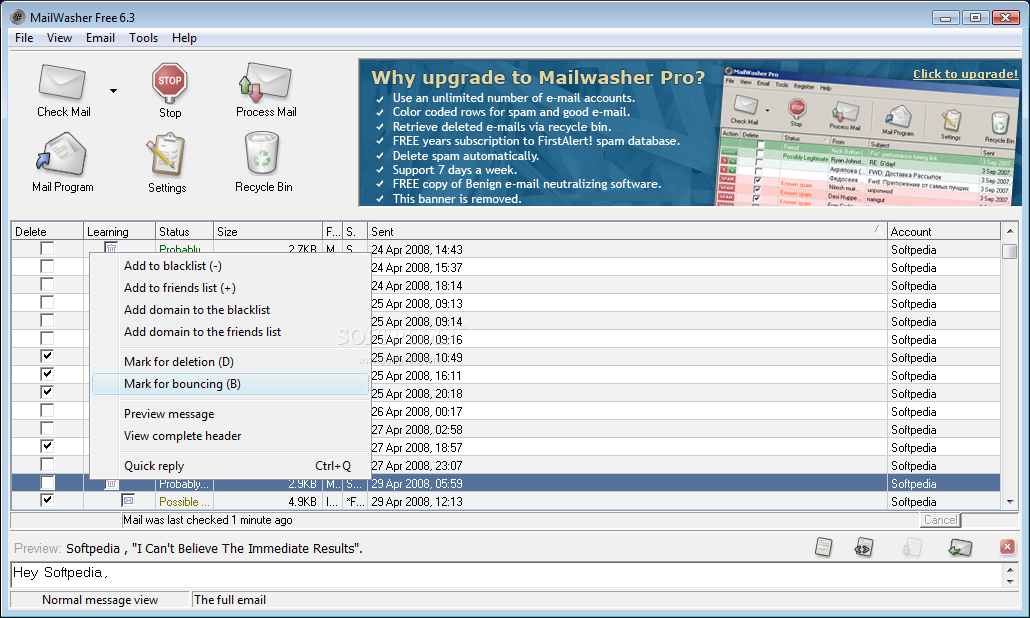
Task: Choose Add to blacklist (-)
Action: [230, 266]
